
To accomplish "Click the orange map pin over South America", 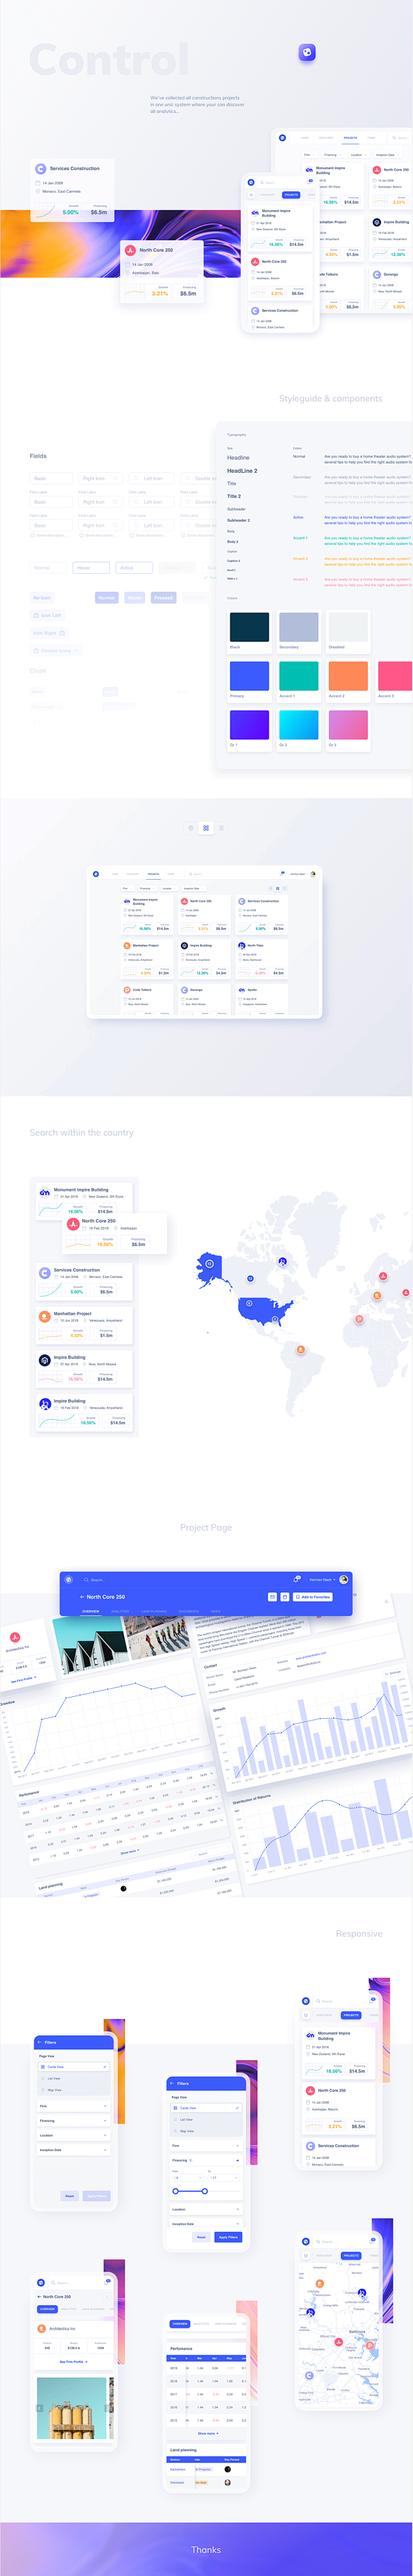I will coord(300,1350).
